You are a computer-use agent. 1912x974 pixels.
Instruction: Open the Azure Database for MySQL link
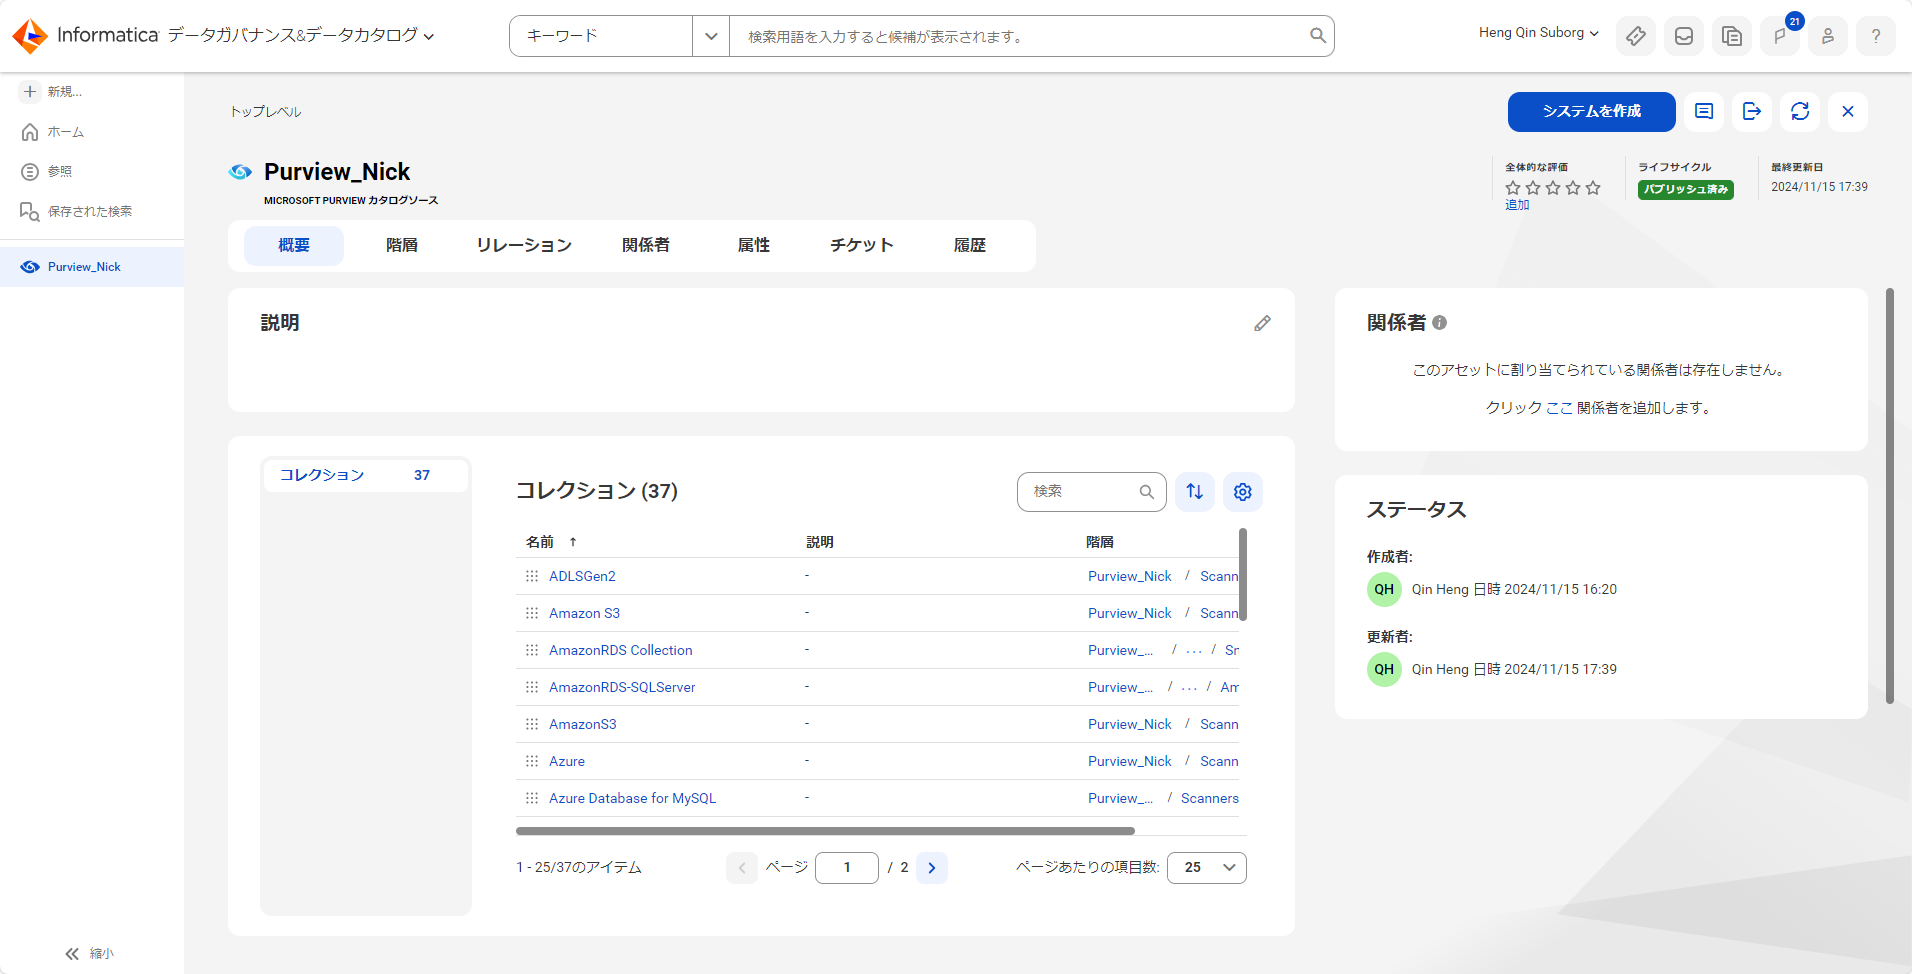(x=633, y=798)
